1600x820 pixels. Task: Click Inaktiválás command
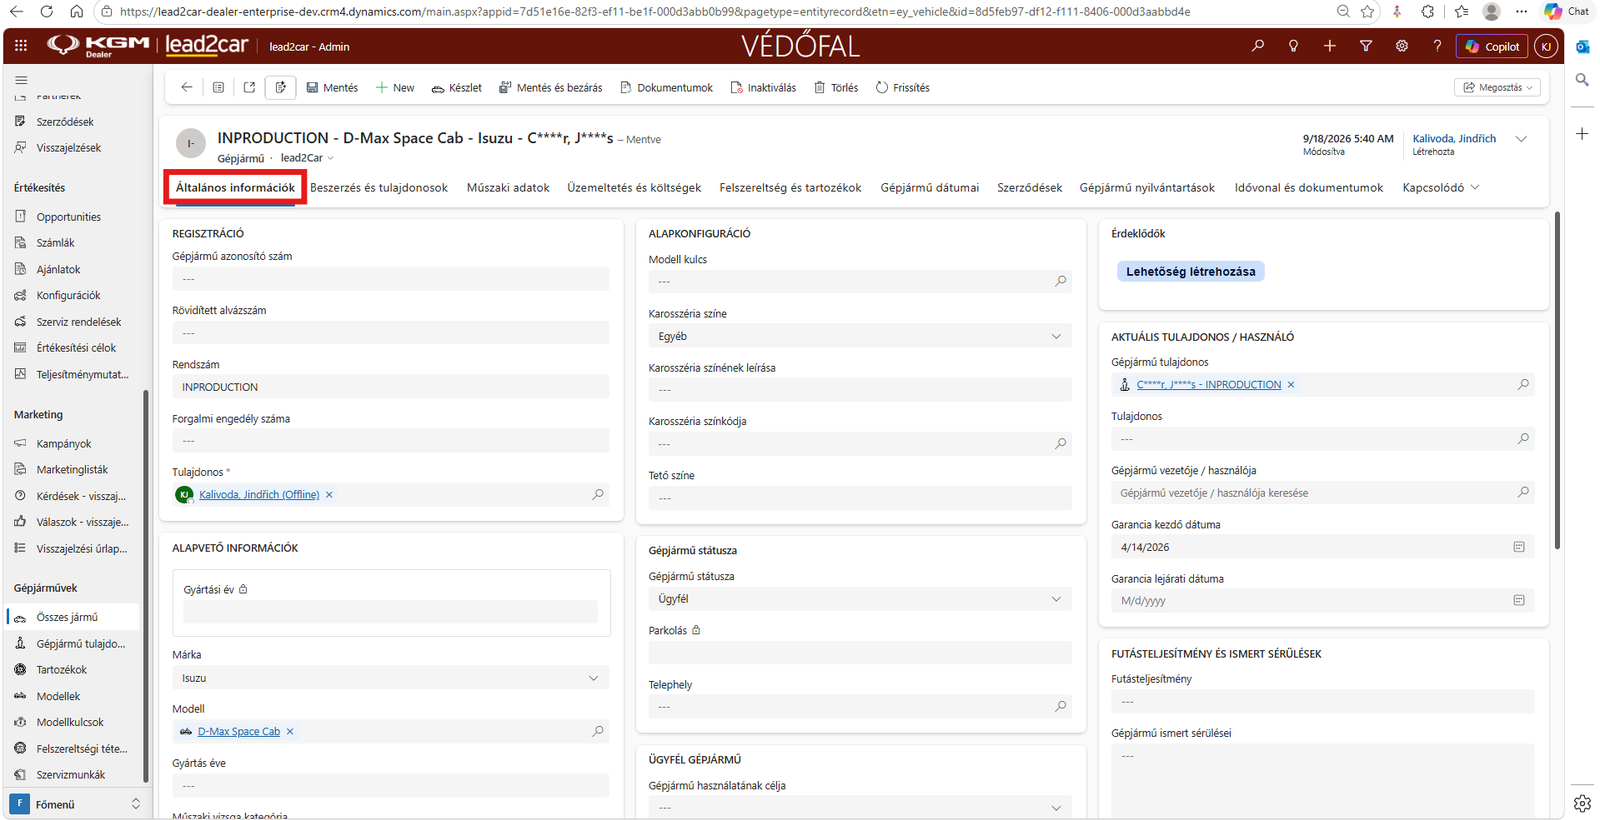click(x=763, y=88)
